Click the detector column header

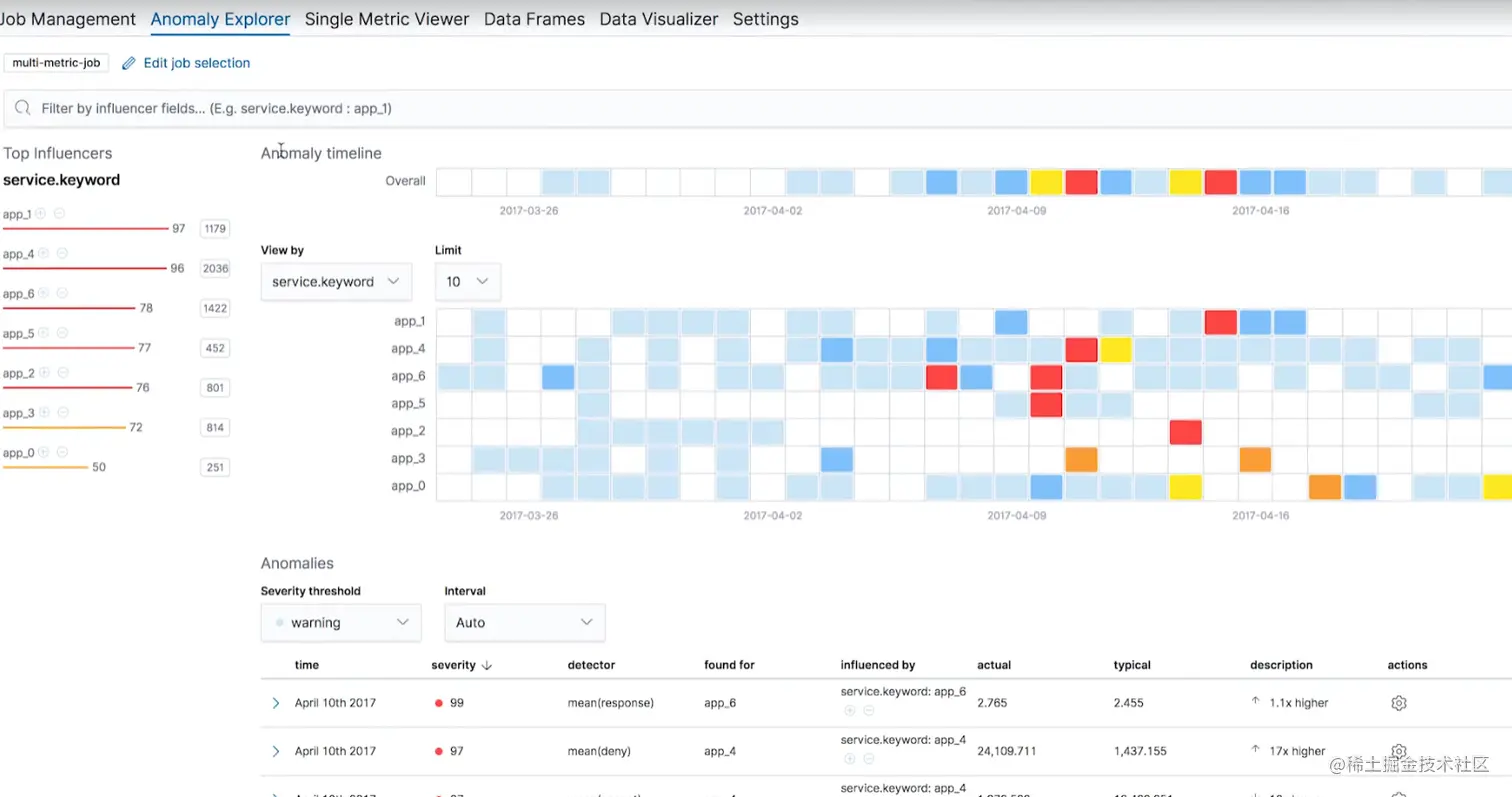[591, 665]
